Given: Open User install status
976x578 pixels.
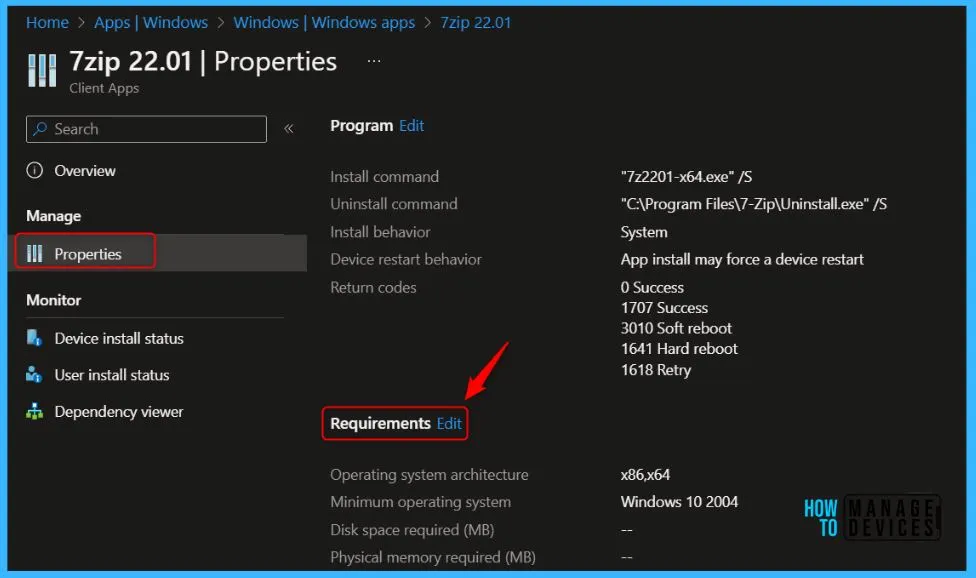Looking at the screenshot, I should (x=112, y=375).
